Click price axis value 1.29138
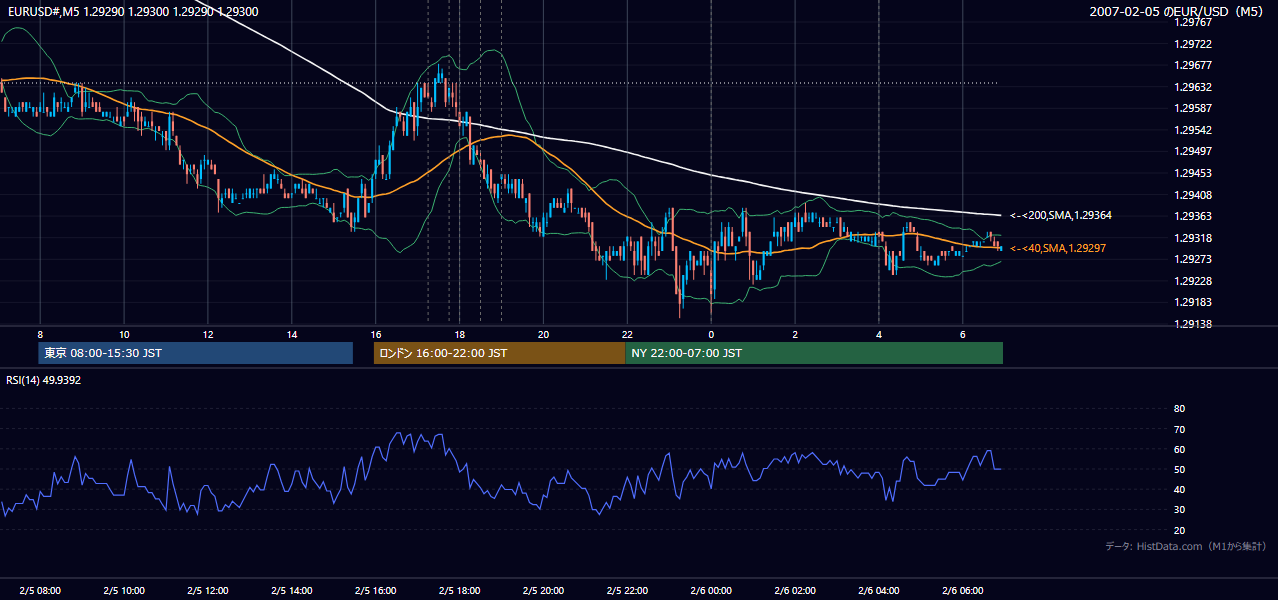The image size is (1278, 600). point(1193,324)
